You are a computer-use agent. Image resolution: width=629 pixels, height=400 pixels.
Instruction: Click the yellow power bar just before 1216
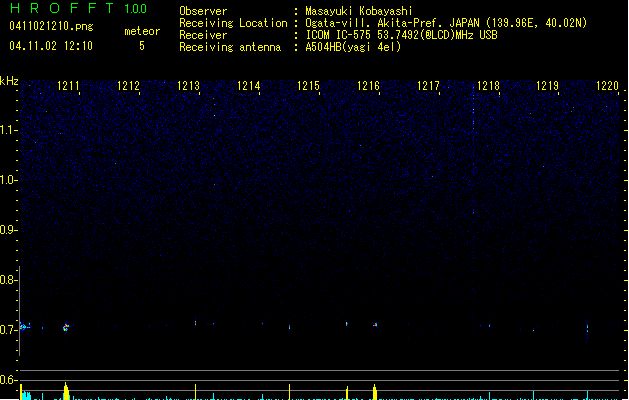[375, 392]
